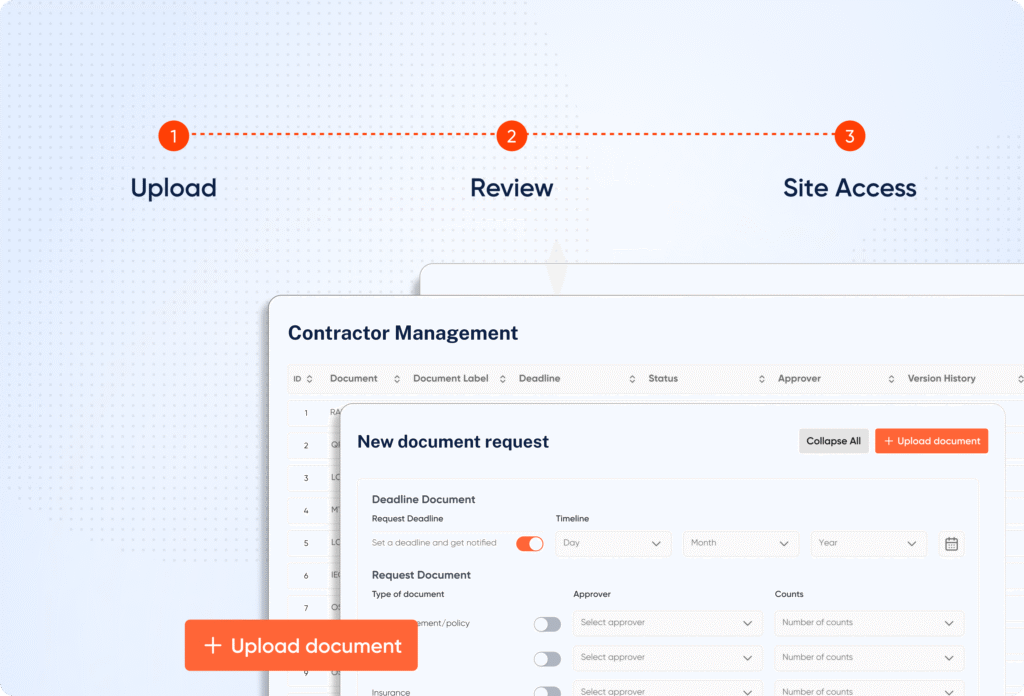Turn on the Insurance document toggle

click(547, 692)
